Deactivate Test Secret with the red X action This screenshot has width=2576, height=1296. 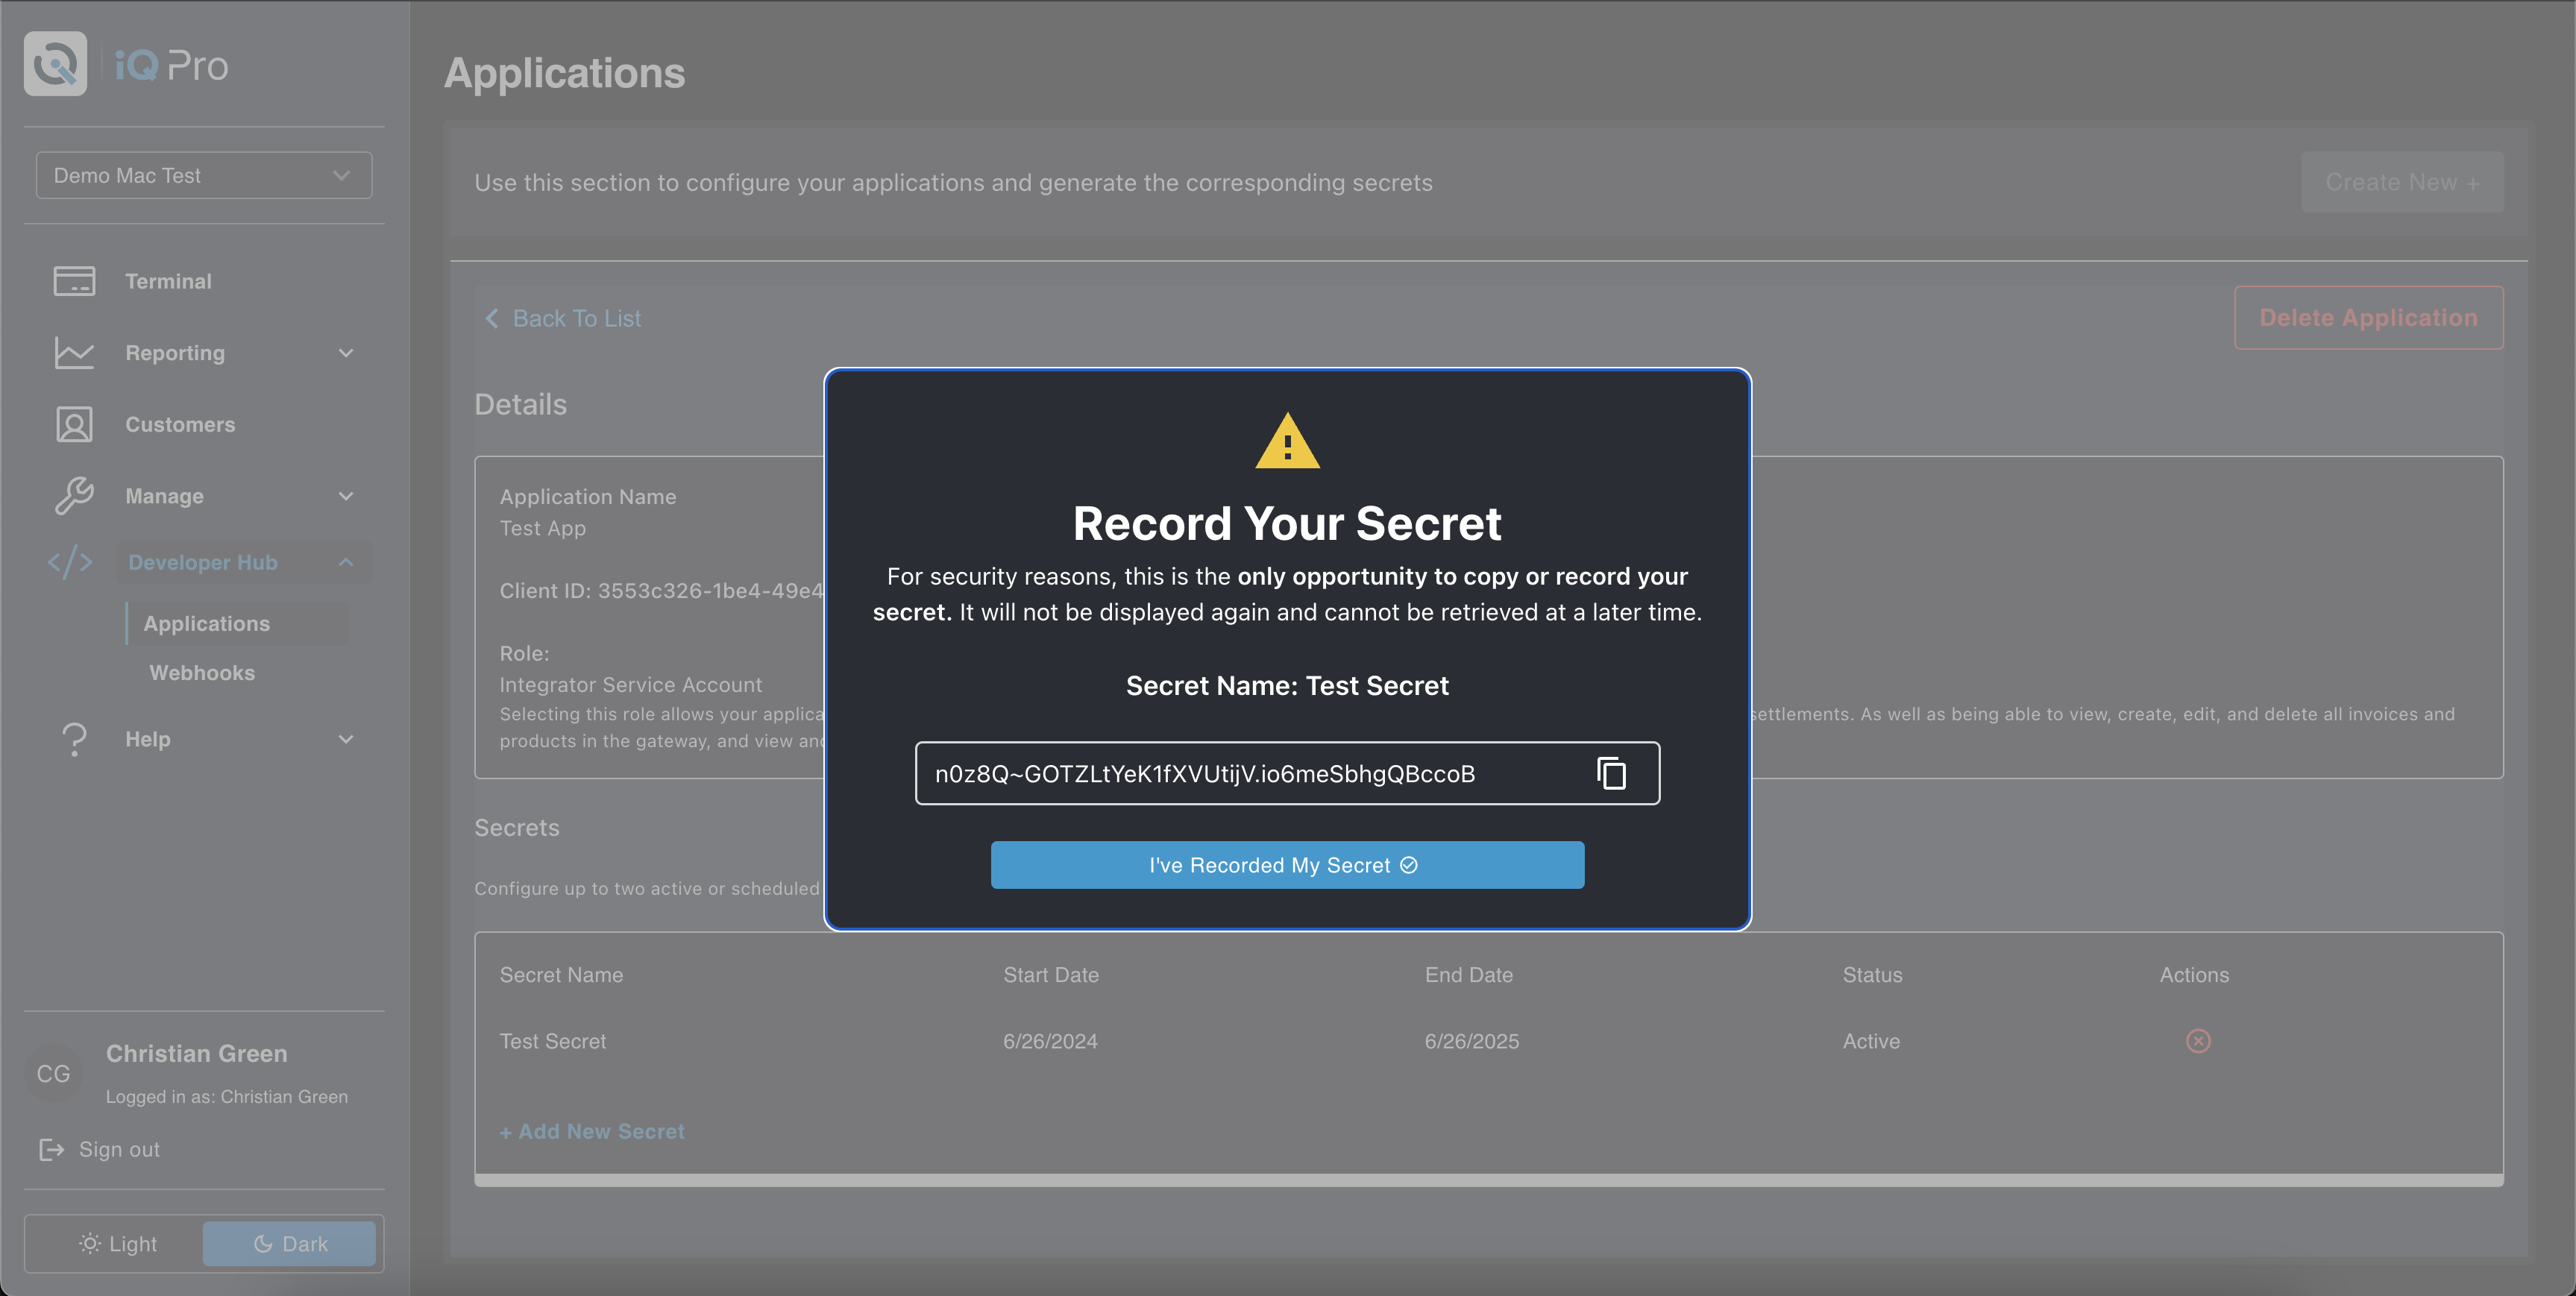2197,1041
